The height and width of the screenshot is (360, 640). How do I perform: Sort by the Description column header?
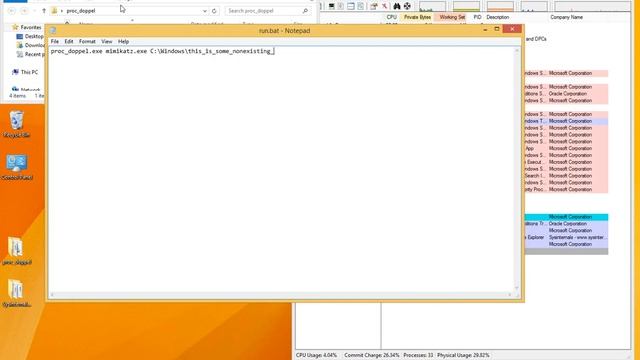(498, 17)
